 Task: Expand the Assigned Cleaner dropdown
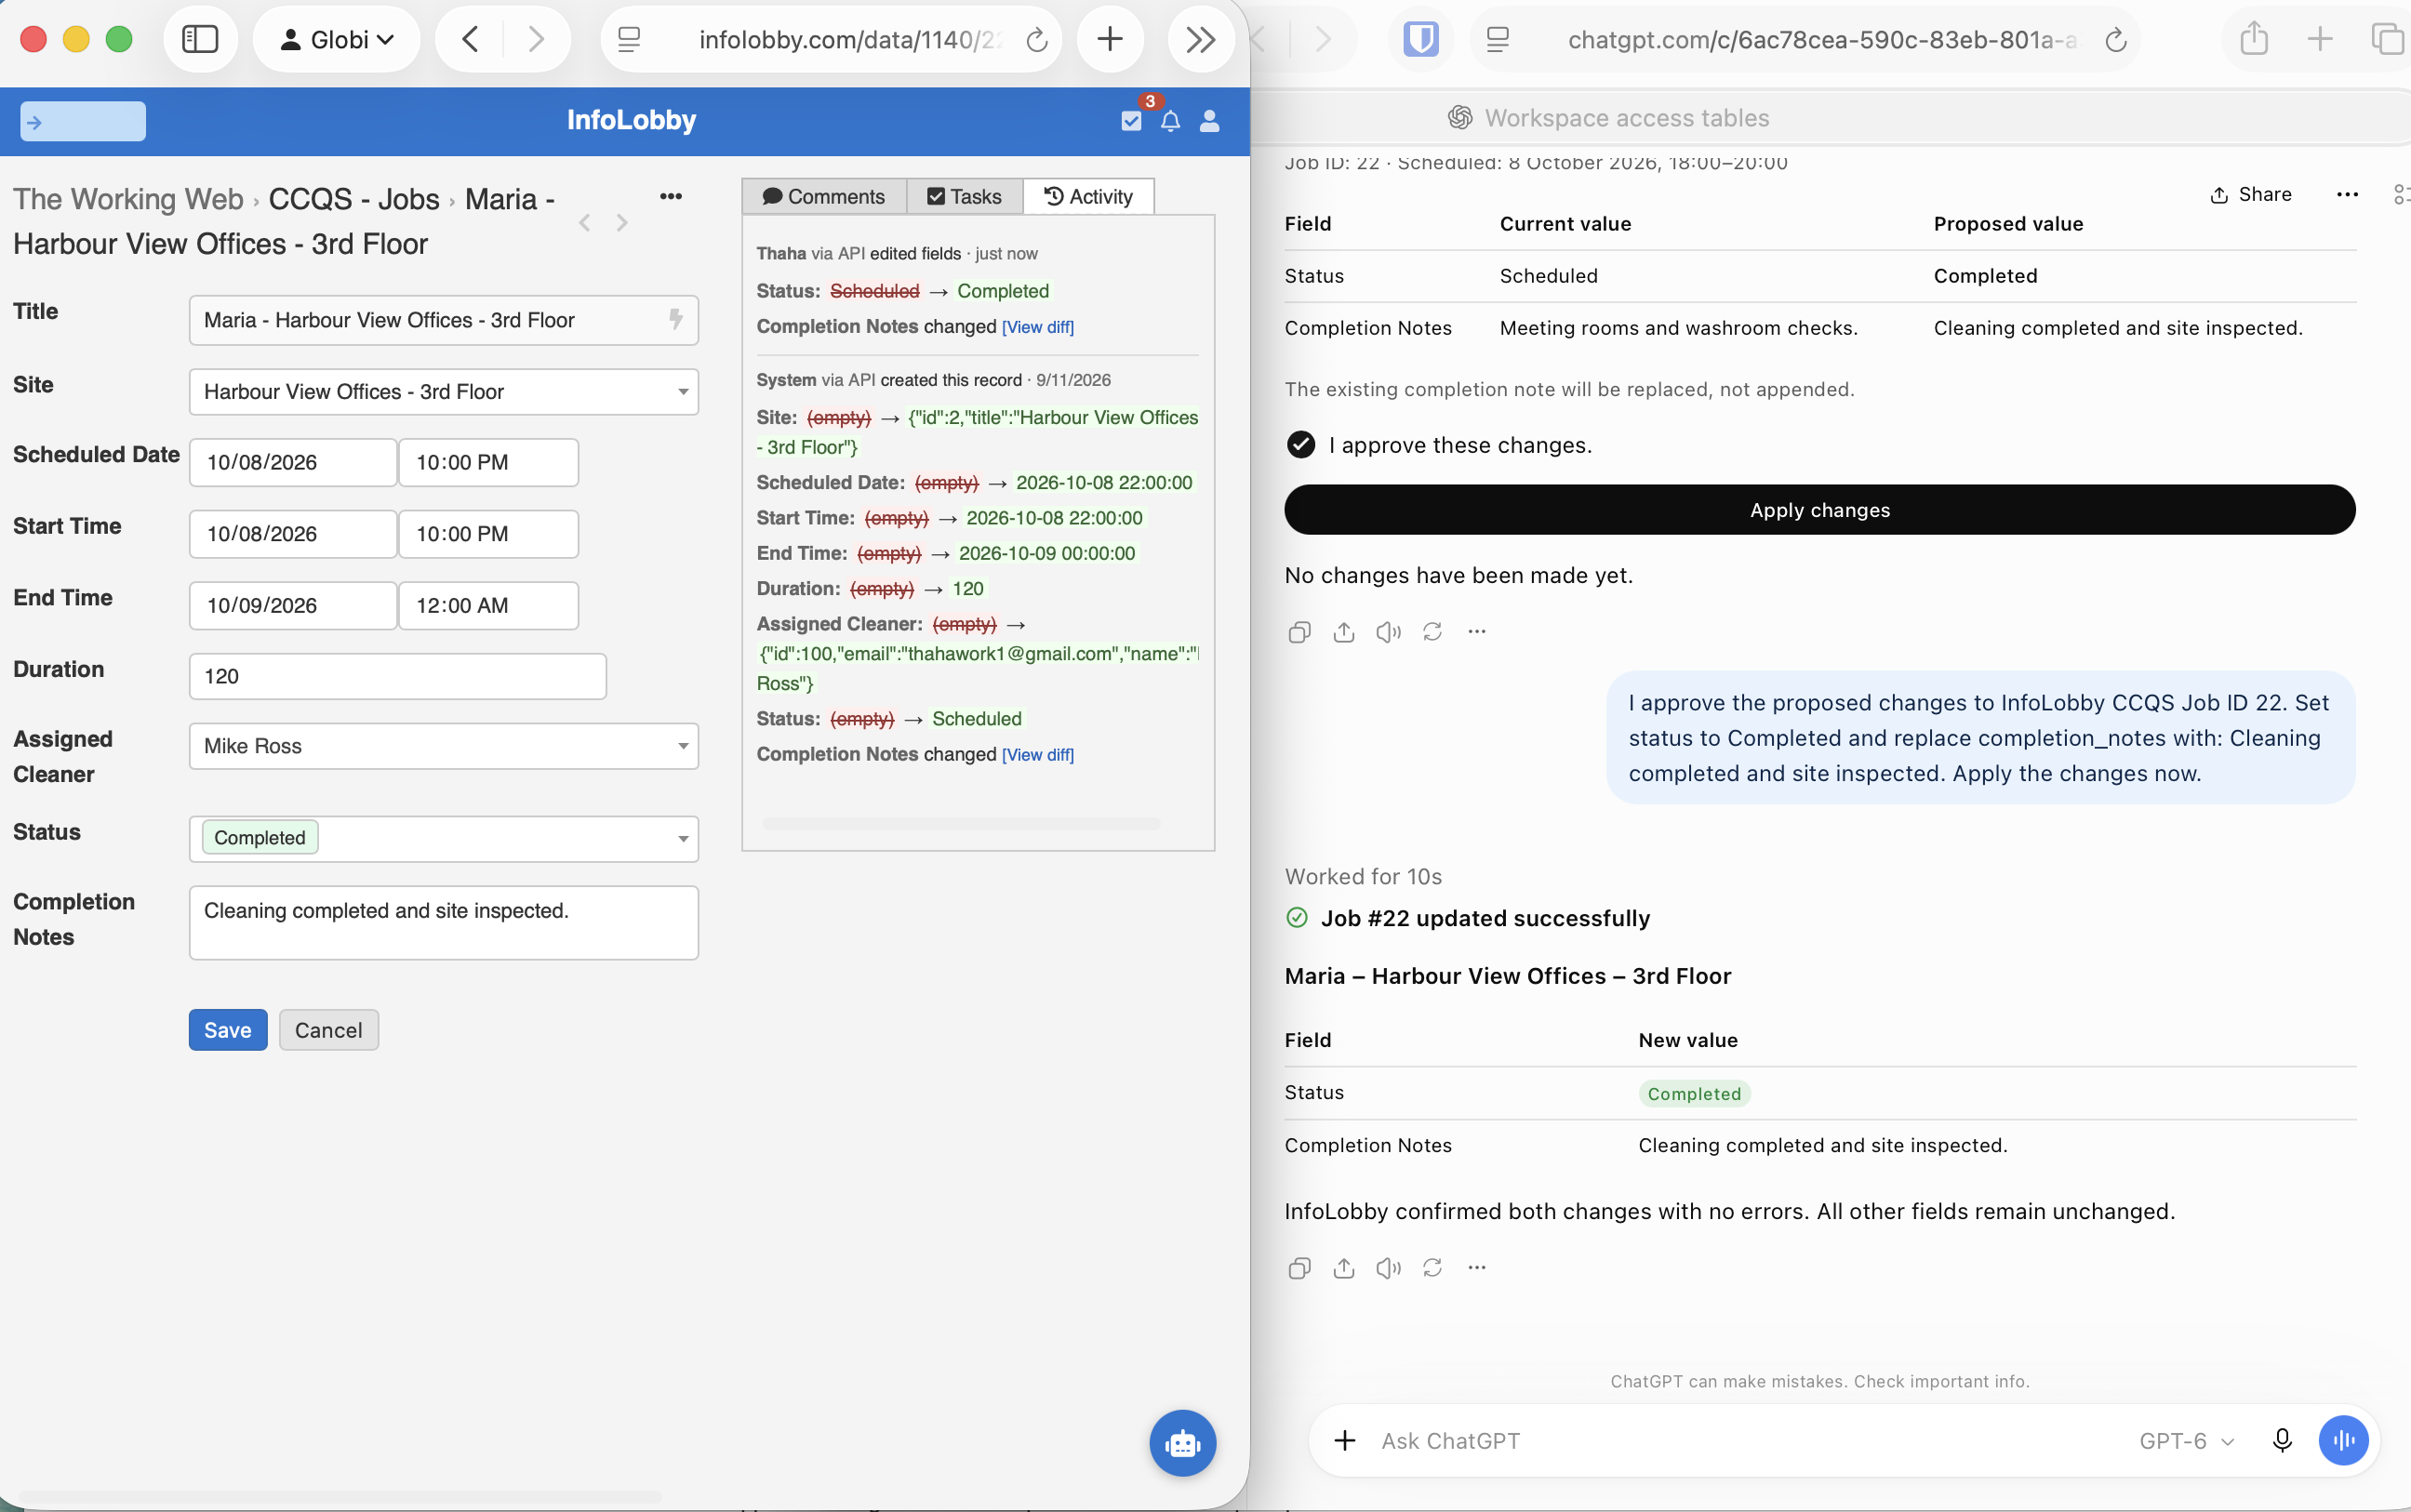coord(683,746)
